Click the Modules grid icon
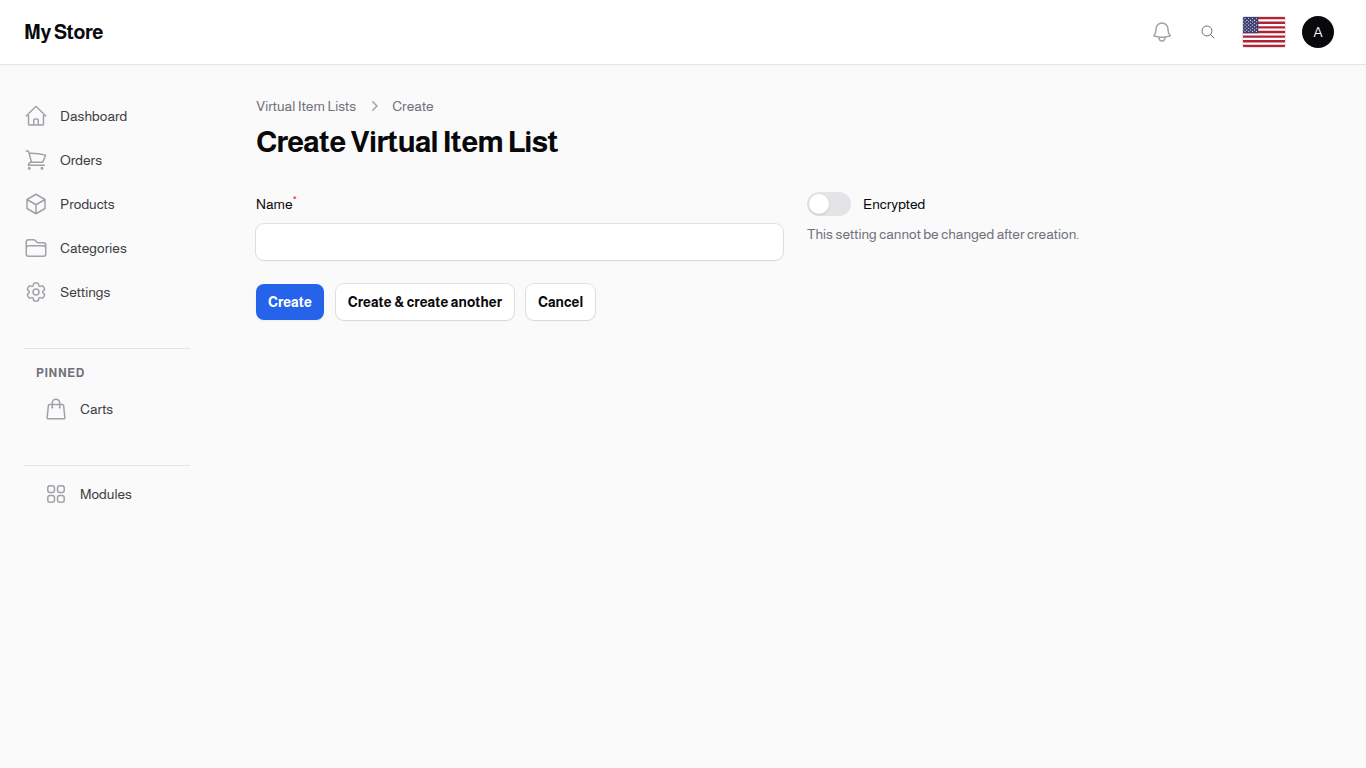The image size is (1366, 768). (55, 493)
